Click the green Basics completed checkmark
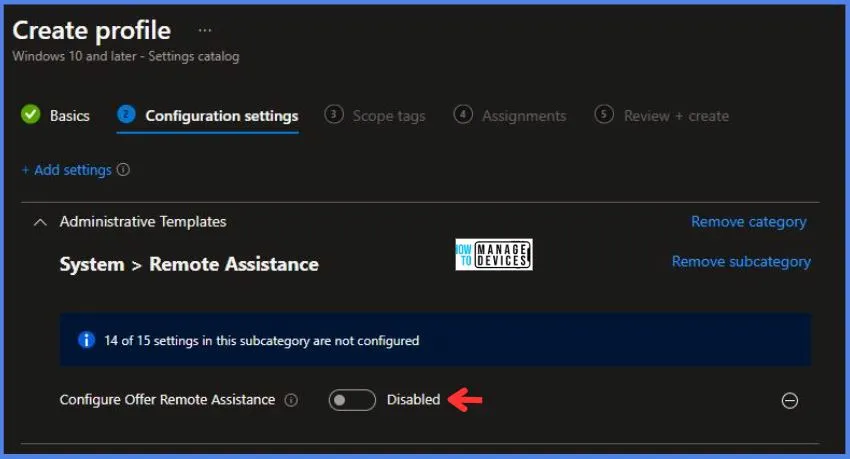Viewport: 850px width, 459px height. tap(31, 114)
